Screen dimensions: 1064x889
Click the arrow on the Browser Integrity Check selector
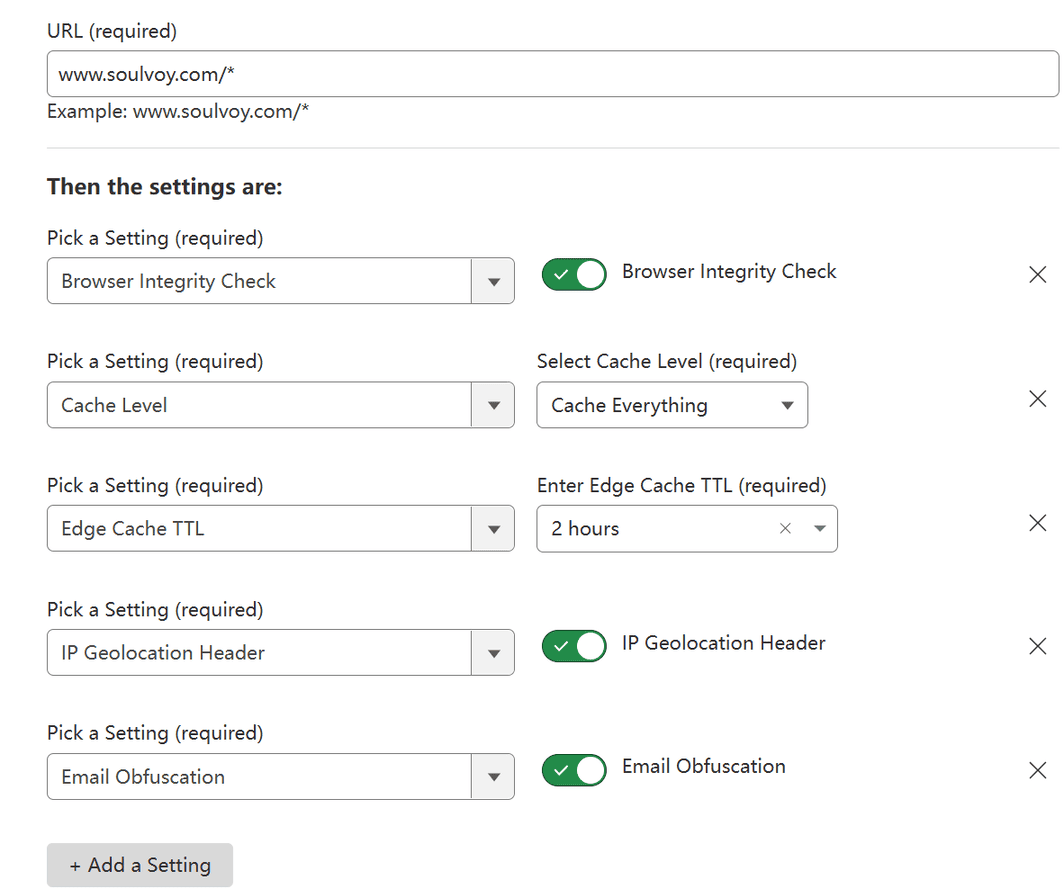pyautogui.click(x=494, y=281)
